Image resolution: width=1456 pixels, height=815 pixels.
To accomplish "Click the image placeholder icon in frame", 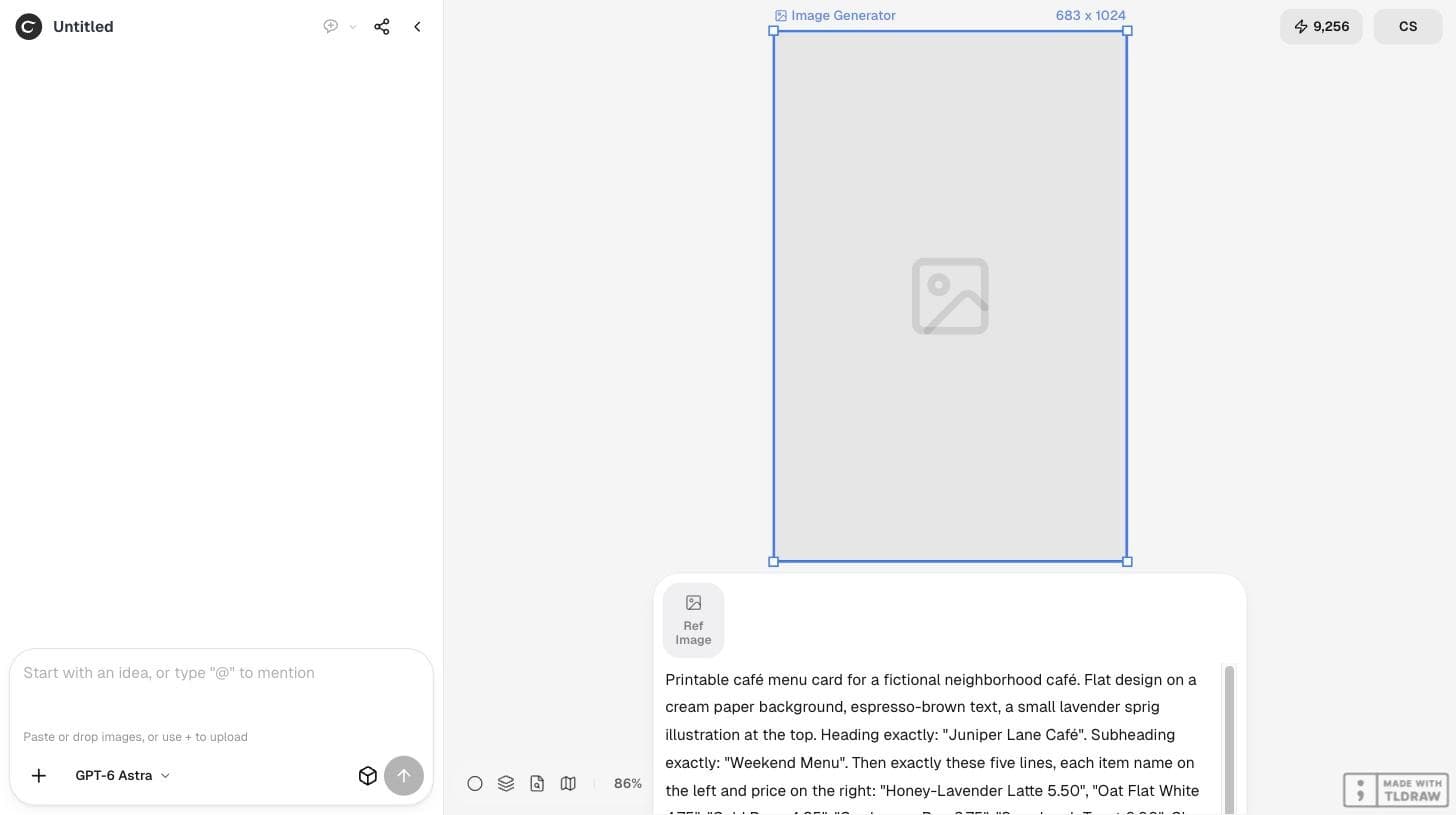I will pyautogui.click(x=950, y=296).
